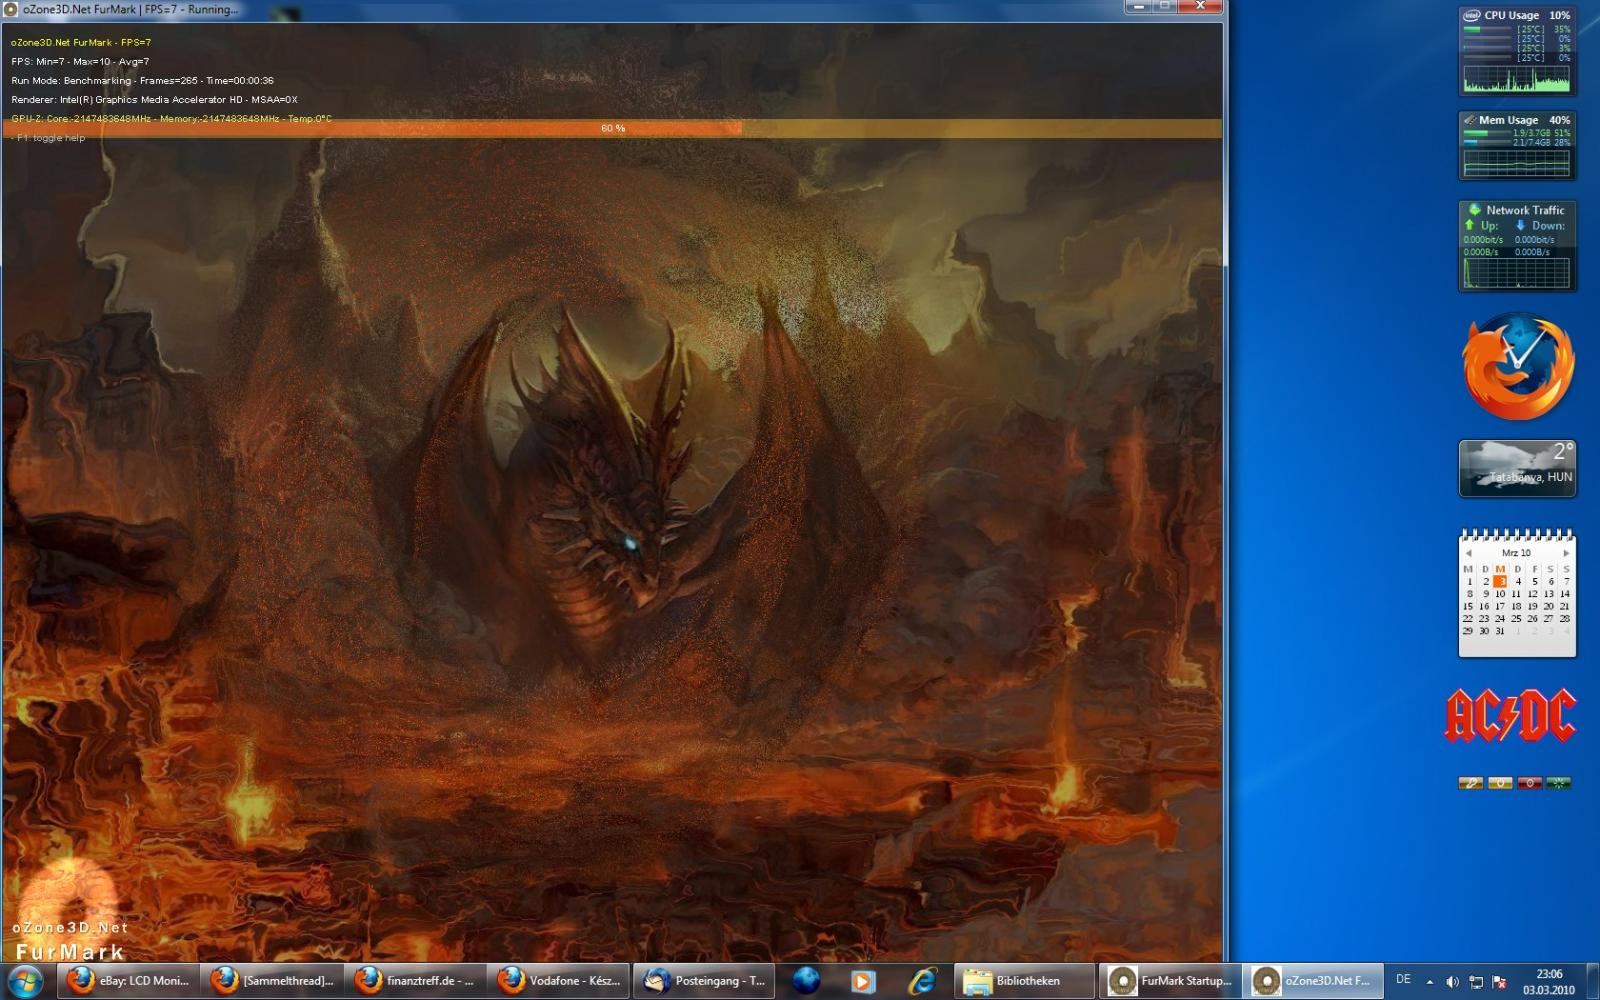This screenshot has width=1600, height=1000.
Task: Click the Renderer Intel Graphics info line
Action: click(155, 100)
